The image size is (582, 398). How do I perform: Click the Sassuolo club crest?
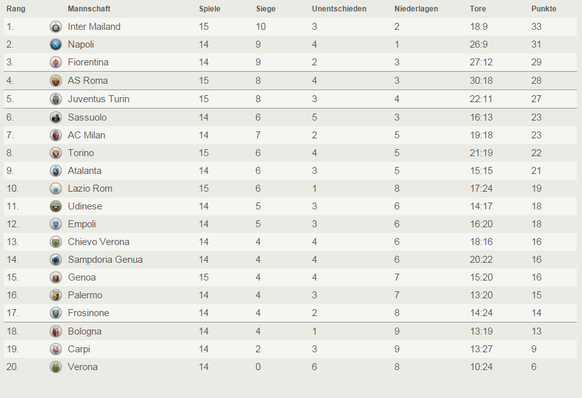(56, 118)
